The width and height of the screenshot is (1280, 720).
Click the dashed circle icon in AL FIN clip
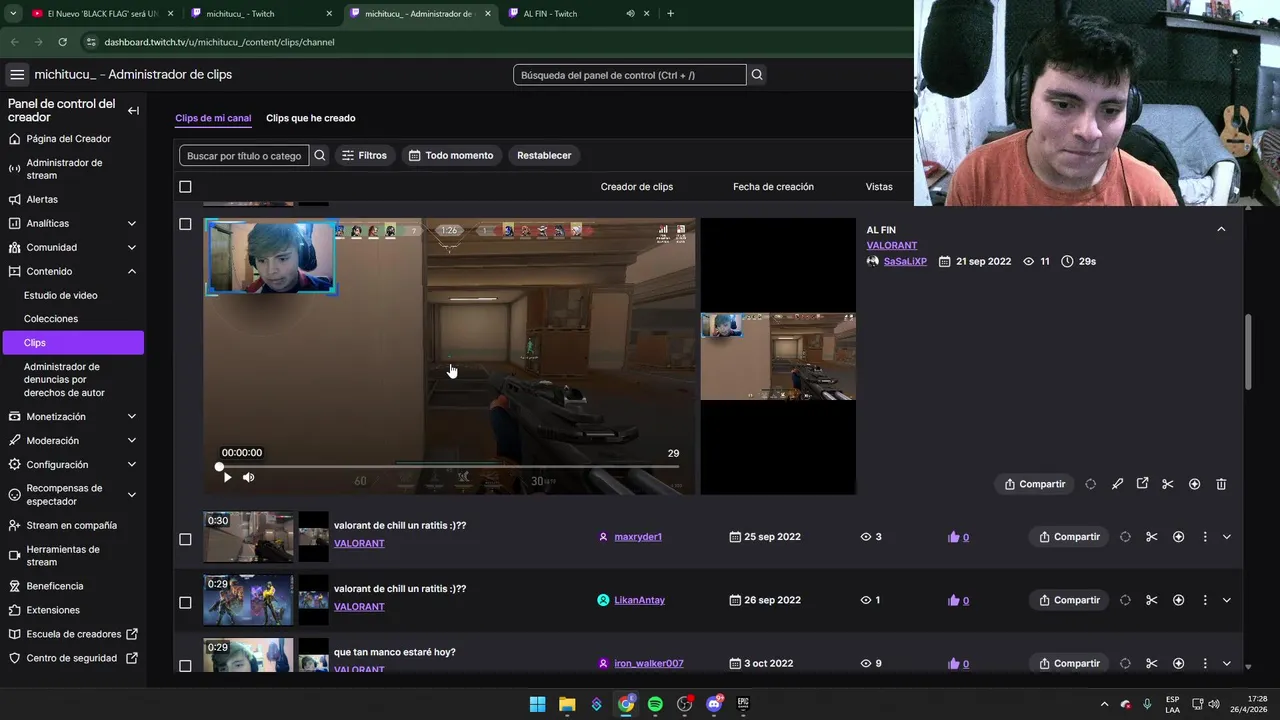tap(1090, 484)
